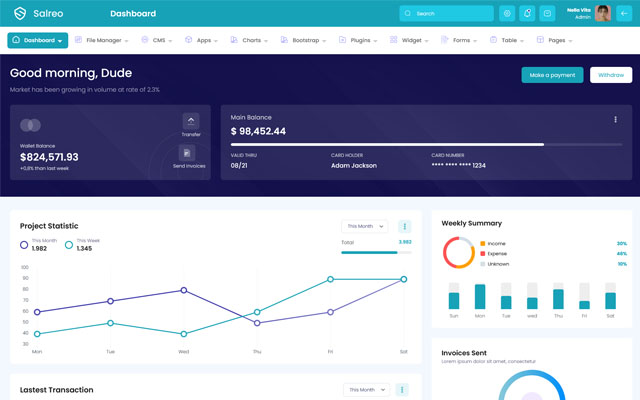Viewport: 640px width, 400px height.
Task: Toggle This Month series legend circle
Action: pos(24,245)
